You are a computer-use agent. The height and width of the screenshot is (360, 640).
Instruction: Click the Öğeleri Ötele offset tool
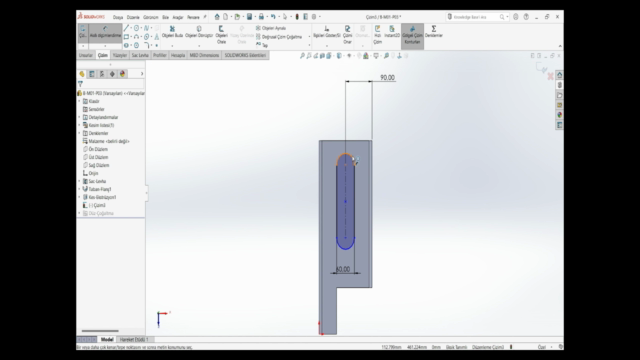coord(221,35)
